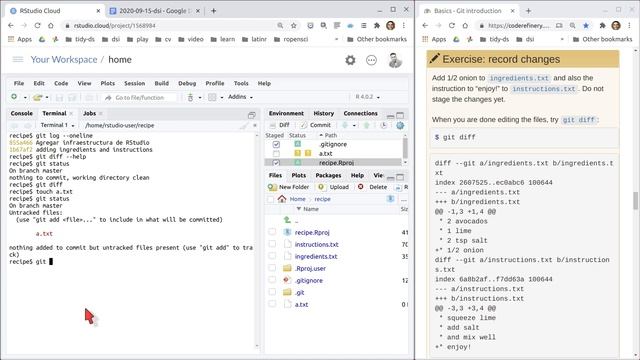Toggle staged checkbox for recipe.Rproj in Git pane
The image size is (640, 360).
click(276, 162)
